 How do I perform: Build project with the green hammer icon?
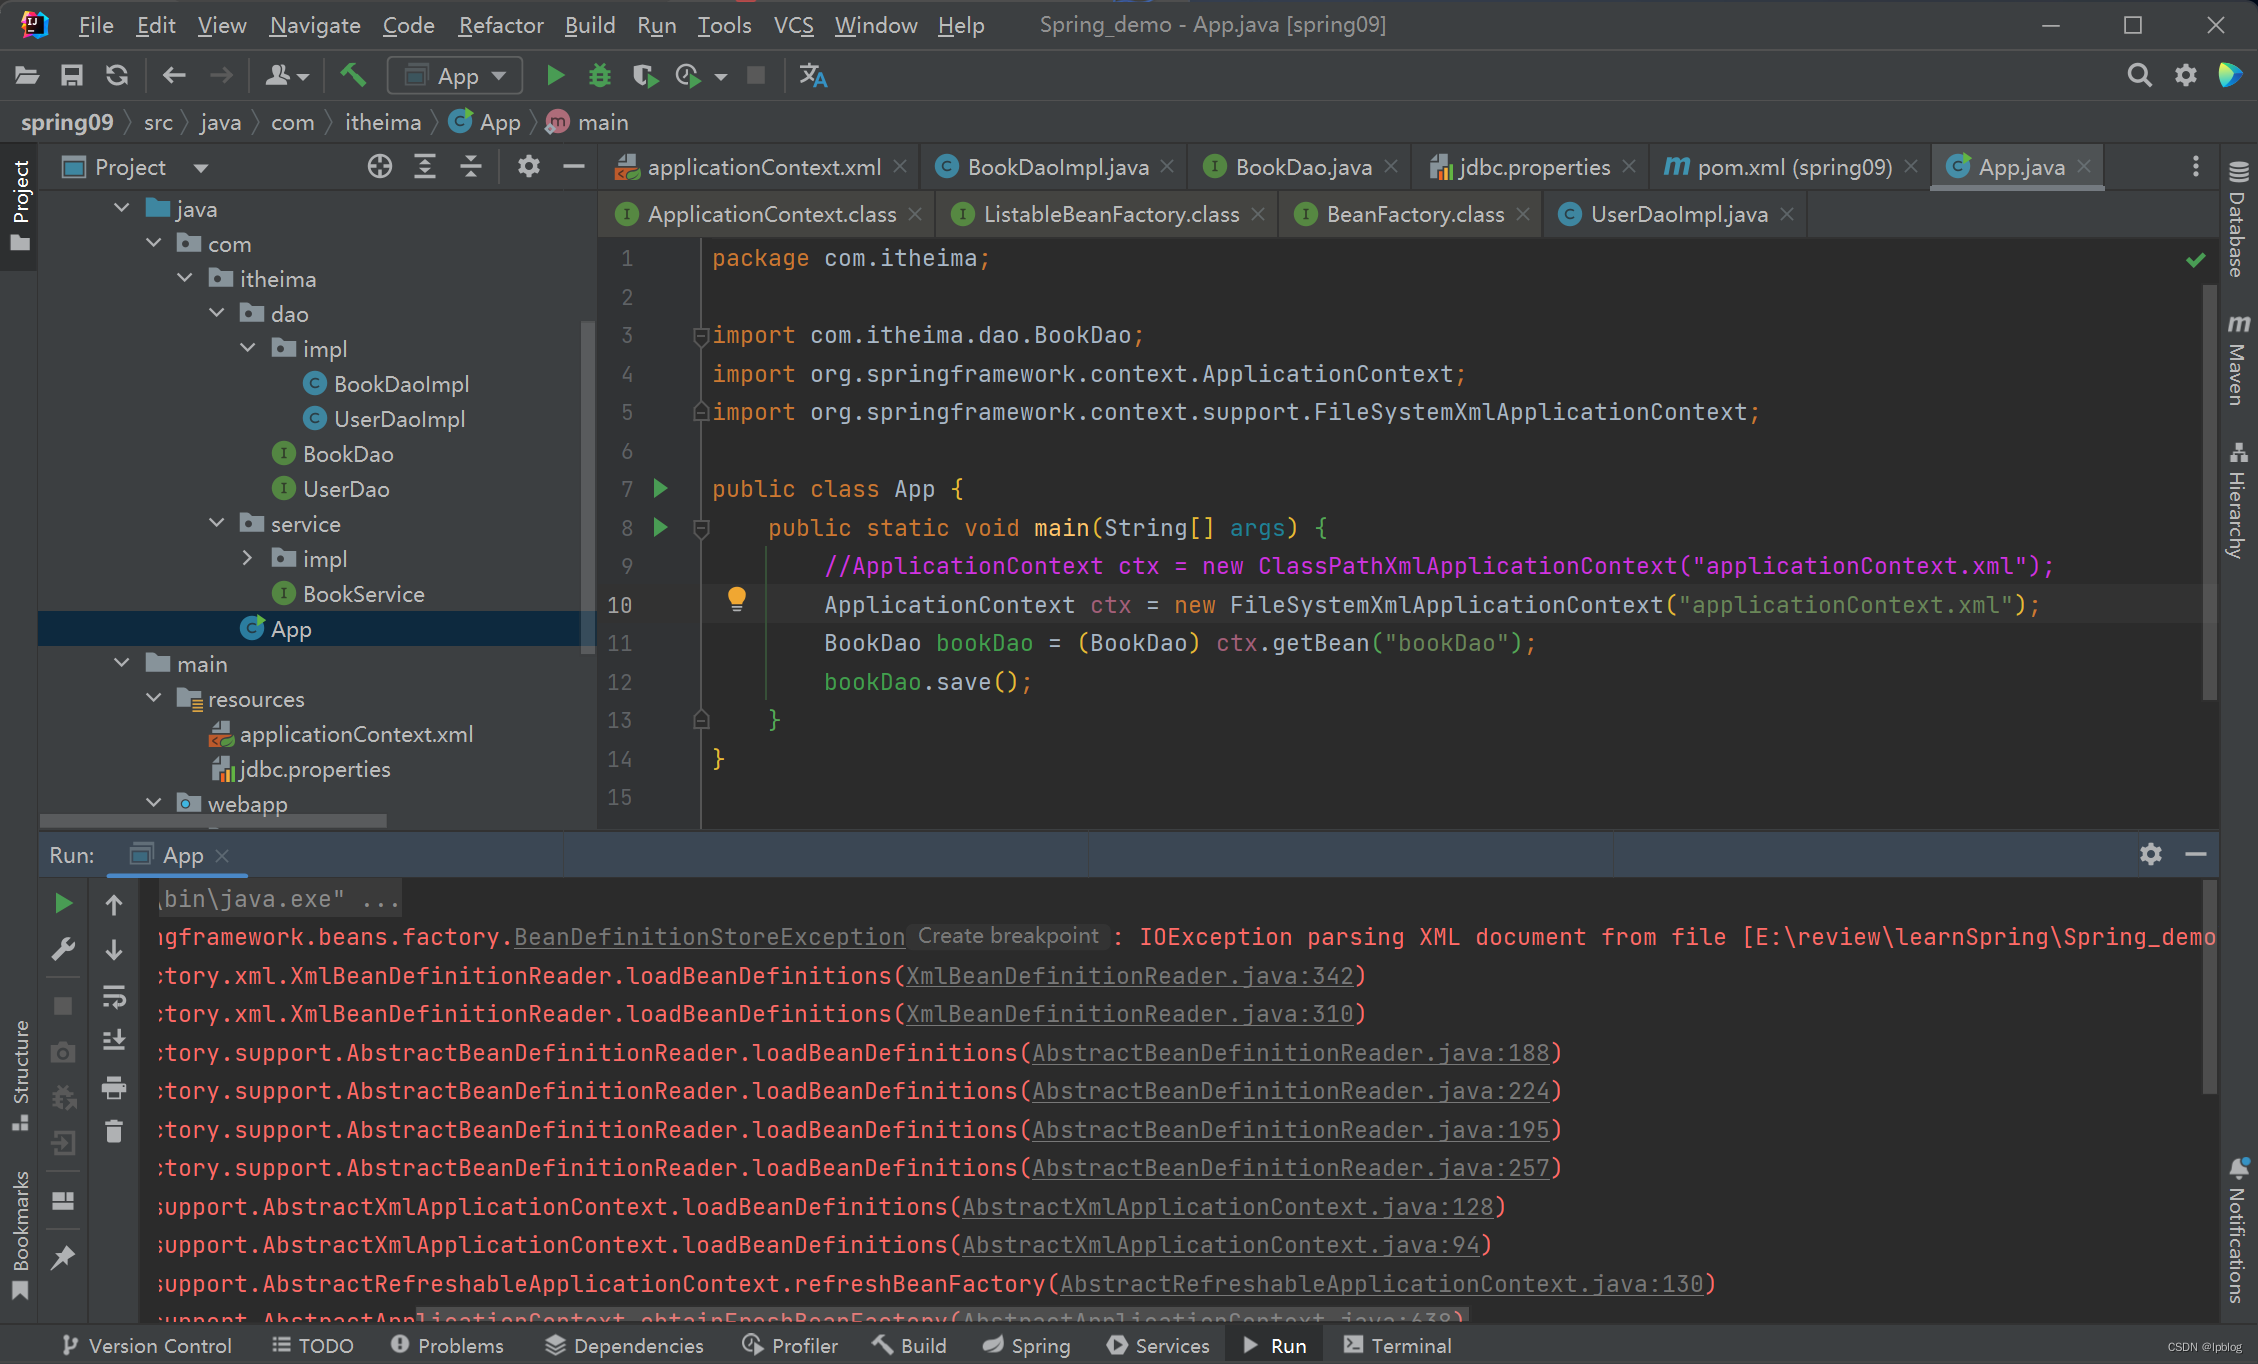click(x=353, y=76)
